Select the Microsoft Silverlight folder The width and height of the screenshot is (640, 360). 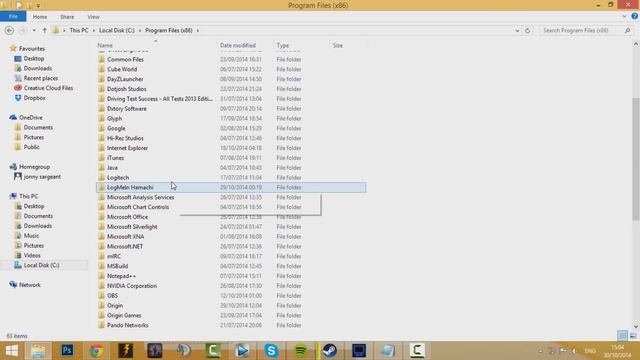(x=132, y=227)
